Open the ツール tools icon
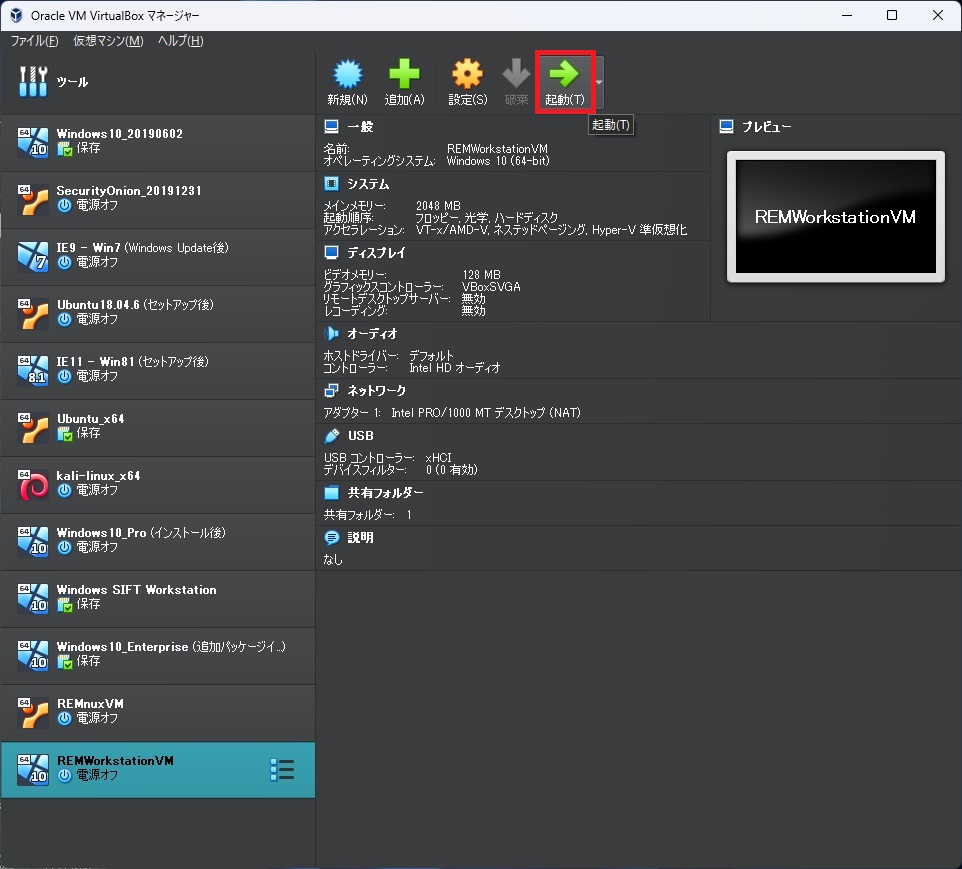962x869 pixels. click(33, 82)
